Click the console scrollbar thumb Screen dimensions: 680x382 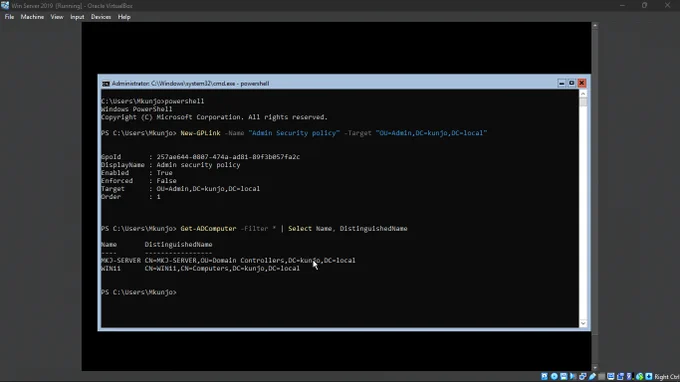click(x=583, y=102)
